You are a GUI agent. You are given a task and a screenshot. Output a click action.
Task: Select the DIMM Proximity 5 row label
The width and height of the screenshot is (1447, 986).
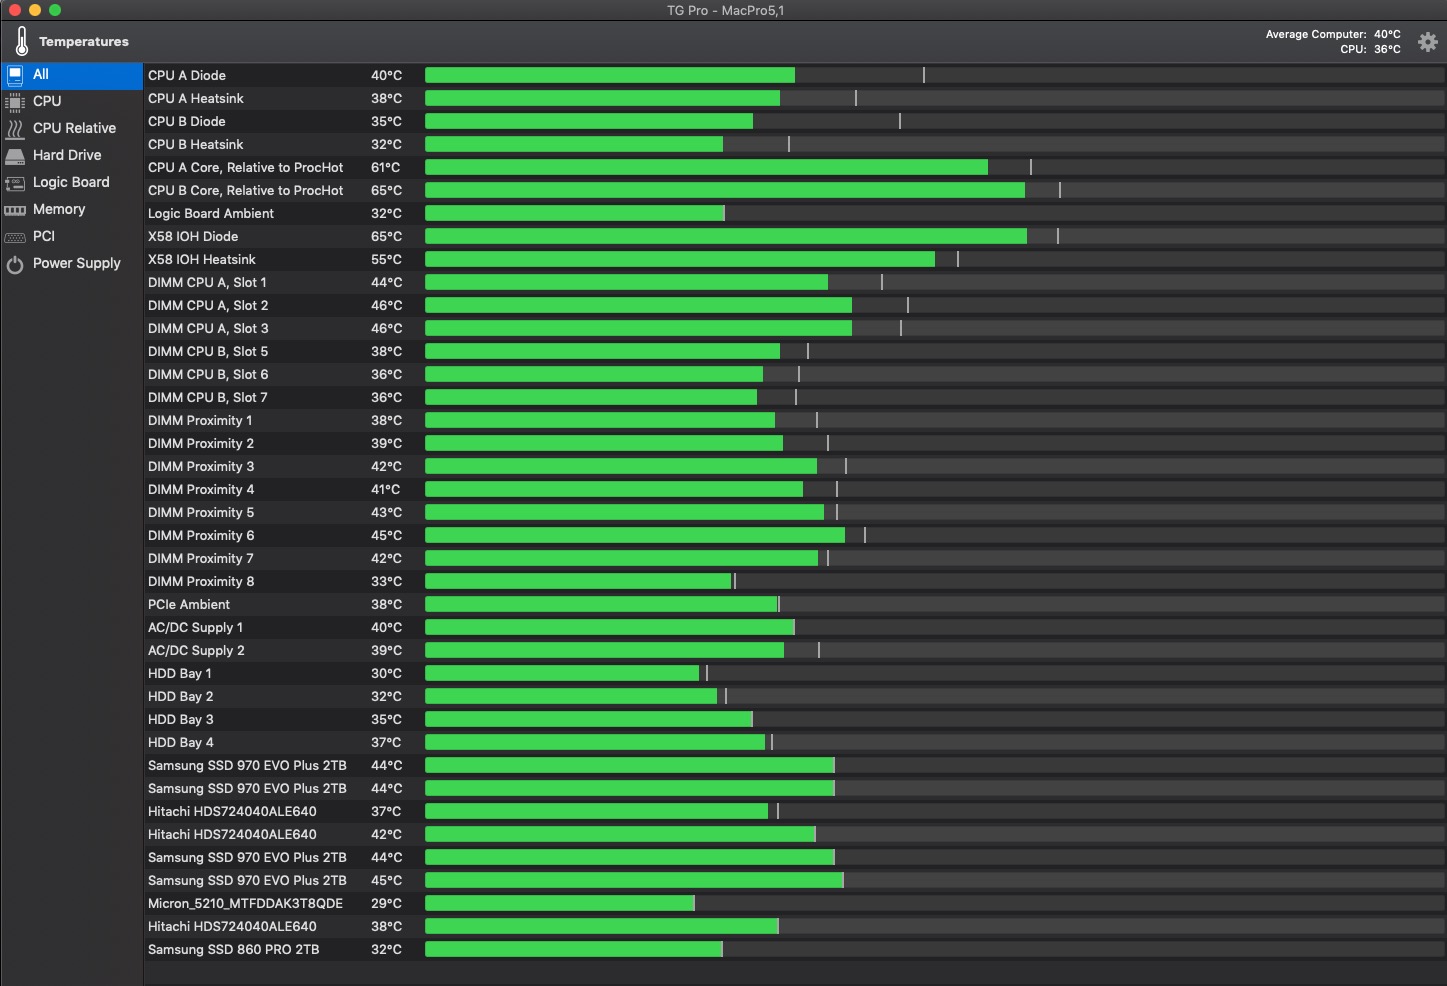coord(201,512)
